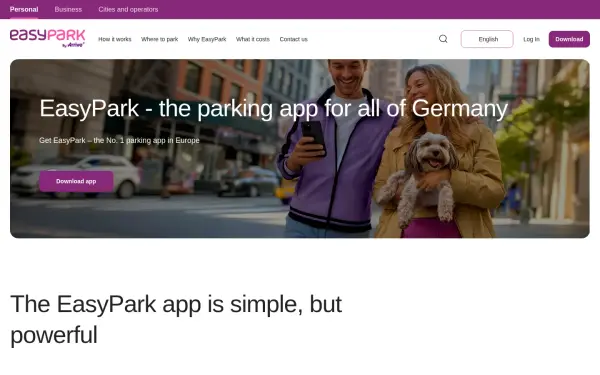Open the Where to park menu
600x375 pixels.
160,39
